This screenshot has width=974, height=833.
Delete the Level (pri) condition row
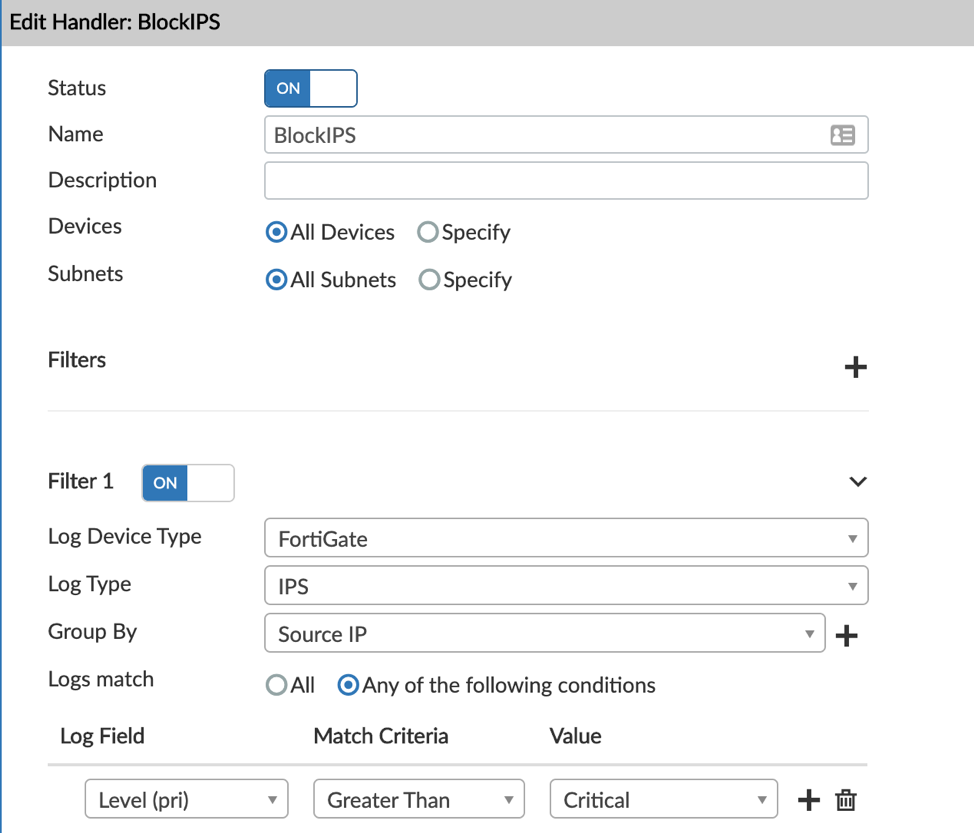pos(846,800)
